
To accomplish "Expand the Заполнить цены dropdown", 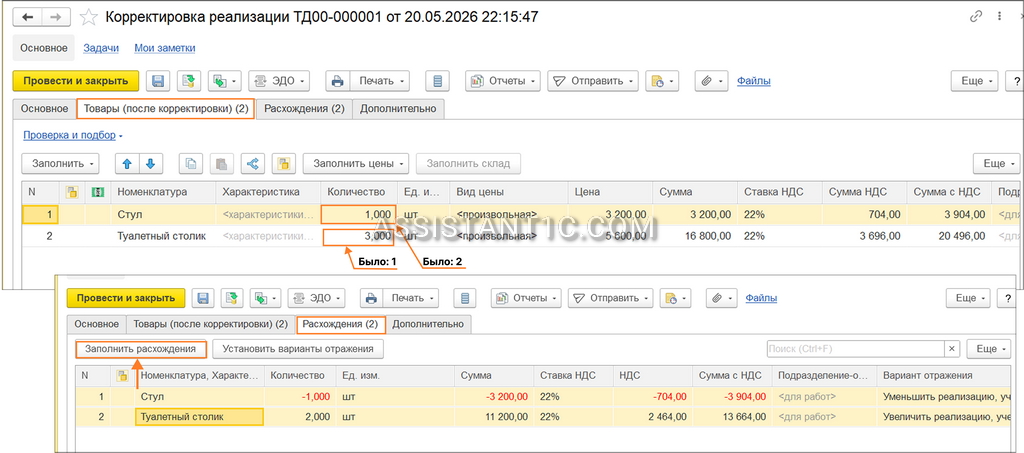I will click(x=356, y=163).
